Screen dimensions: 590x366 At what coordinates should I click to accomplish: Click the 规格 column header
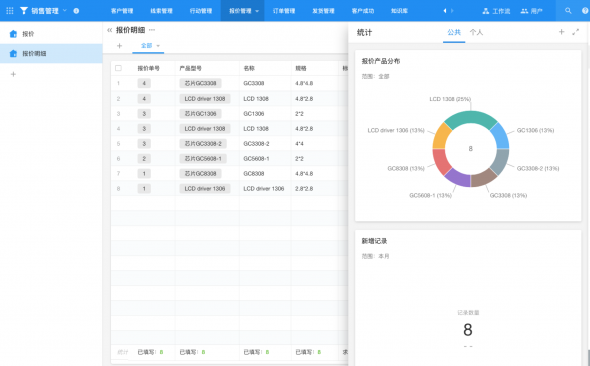point(301,68)
